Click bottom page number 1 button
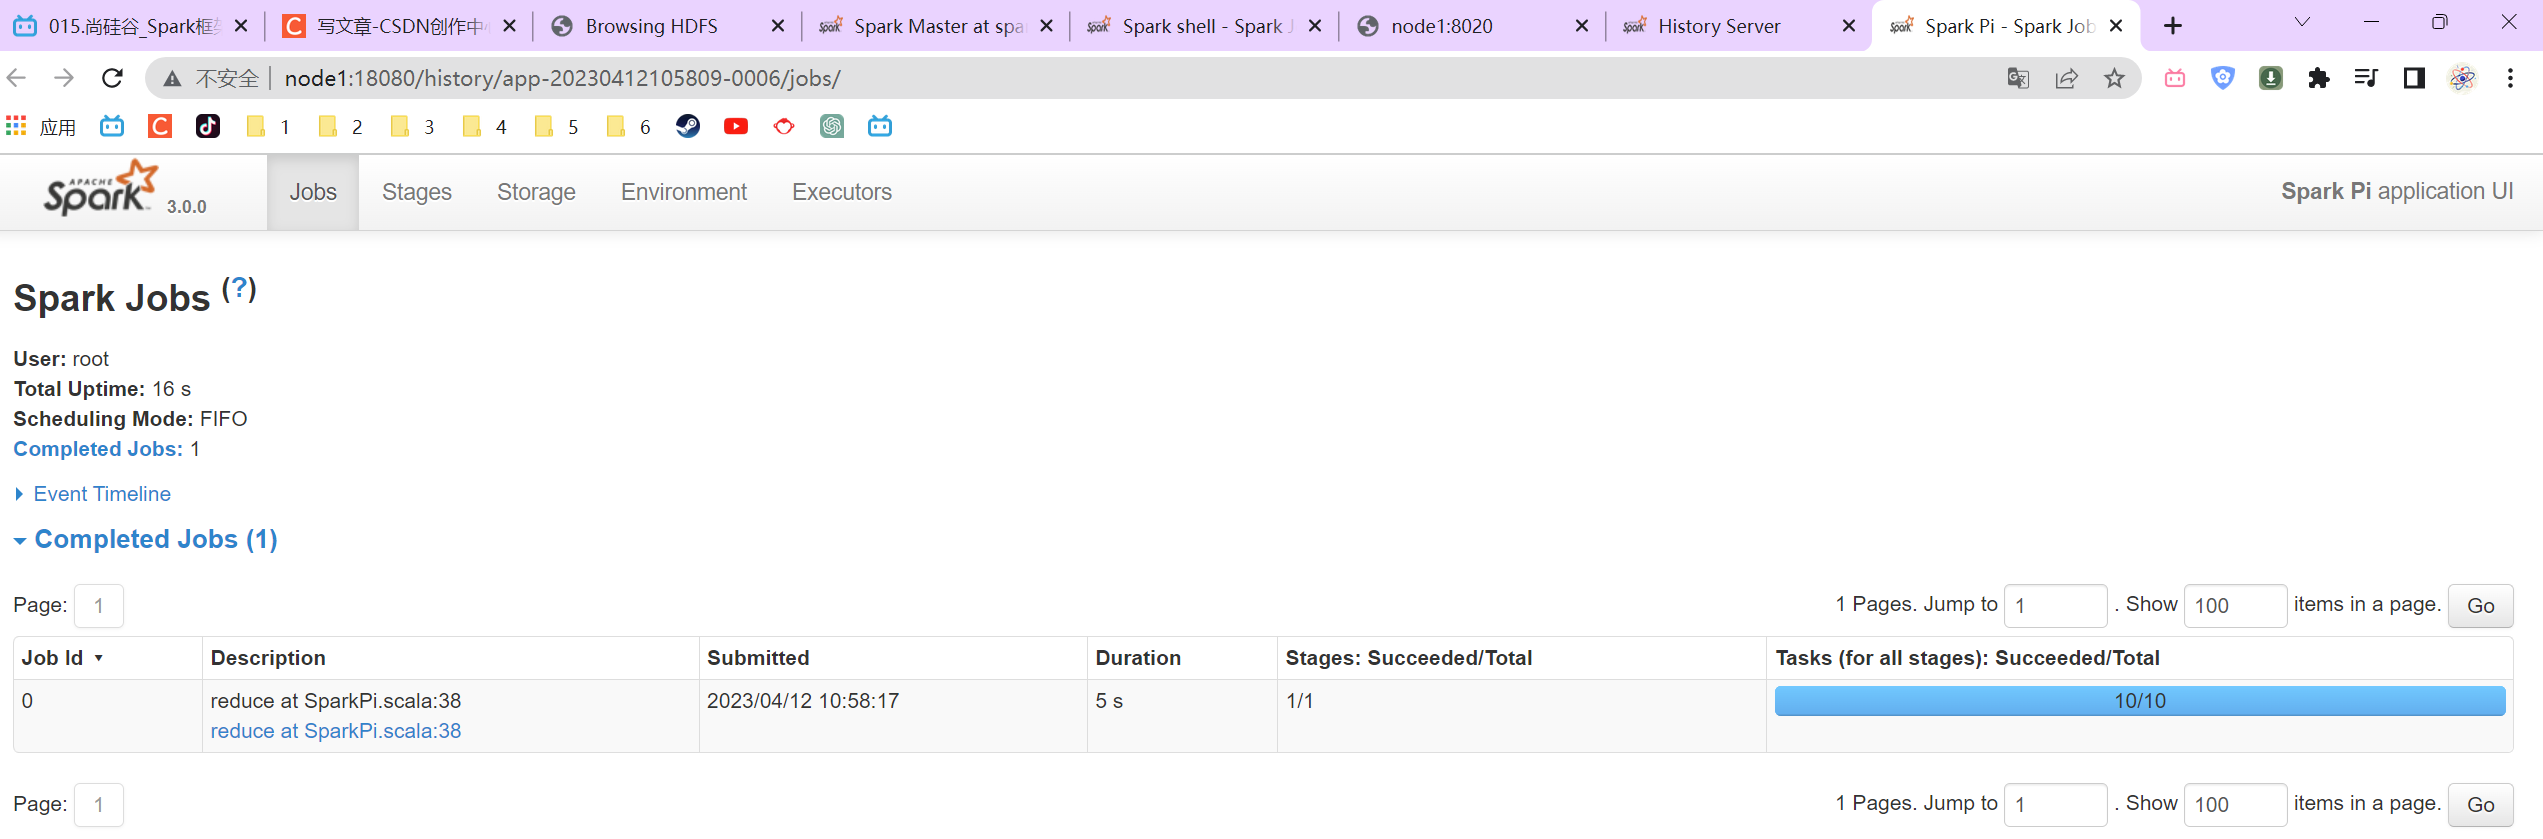 pyautogui.click(x=99, y=805)
